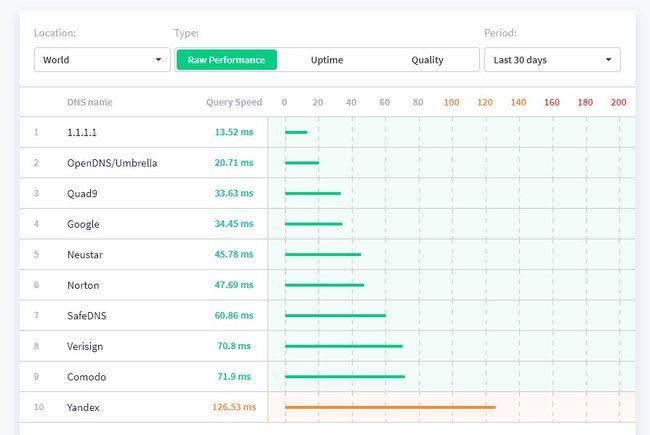Click the 13.52 ms query speed value

[x=234, y=132]
